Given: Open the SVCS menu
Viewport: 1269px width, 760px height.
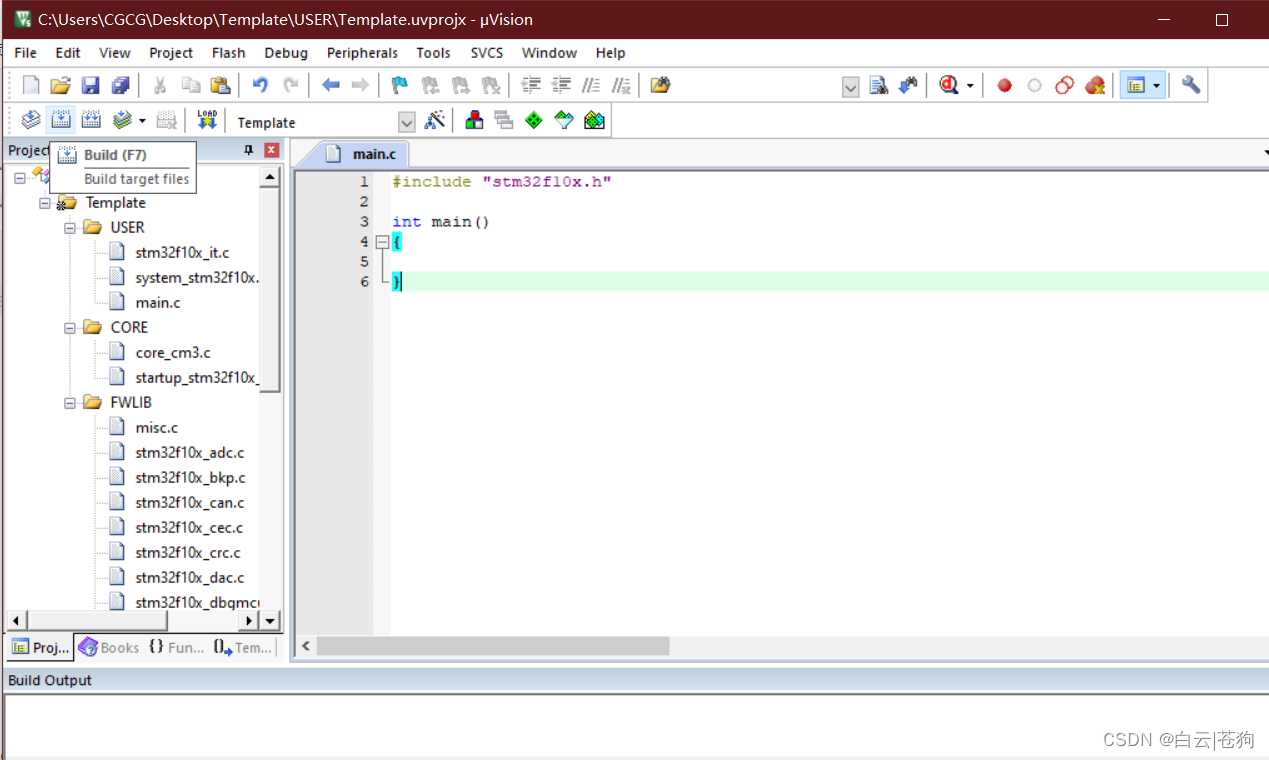Looking at the screenshot, I should [x=487, y=53].
